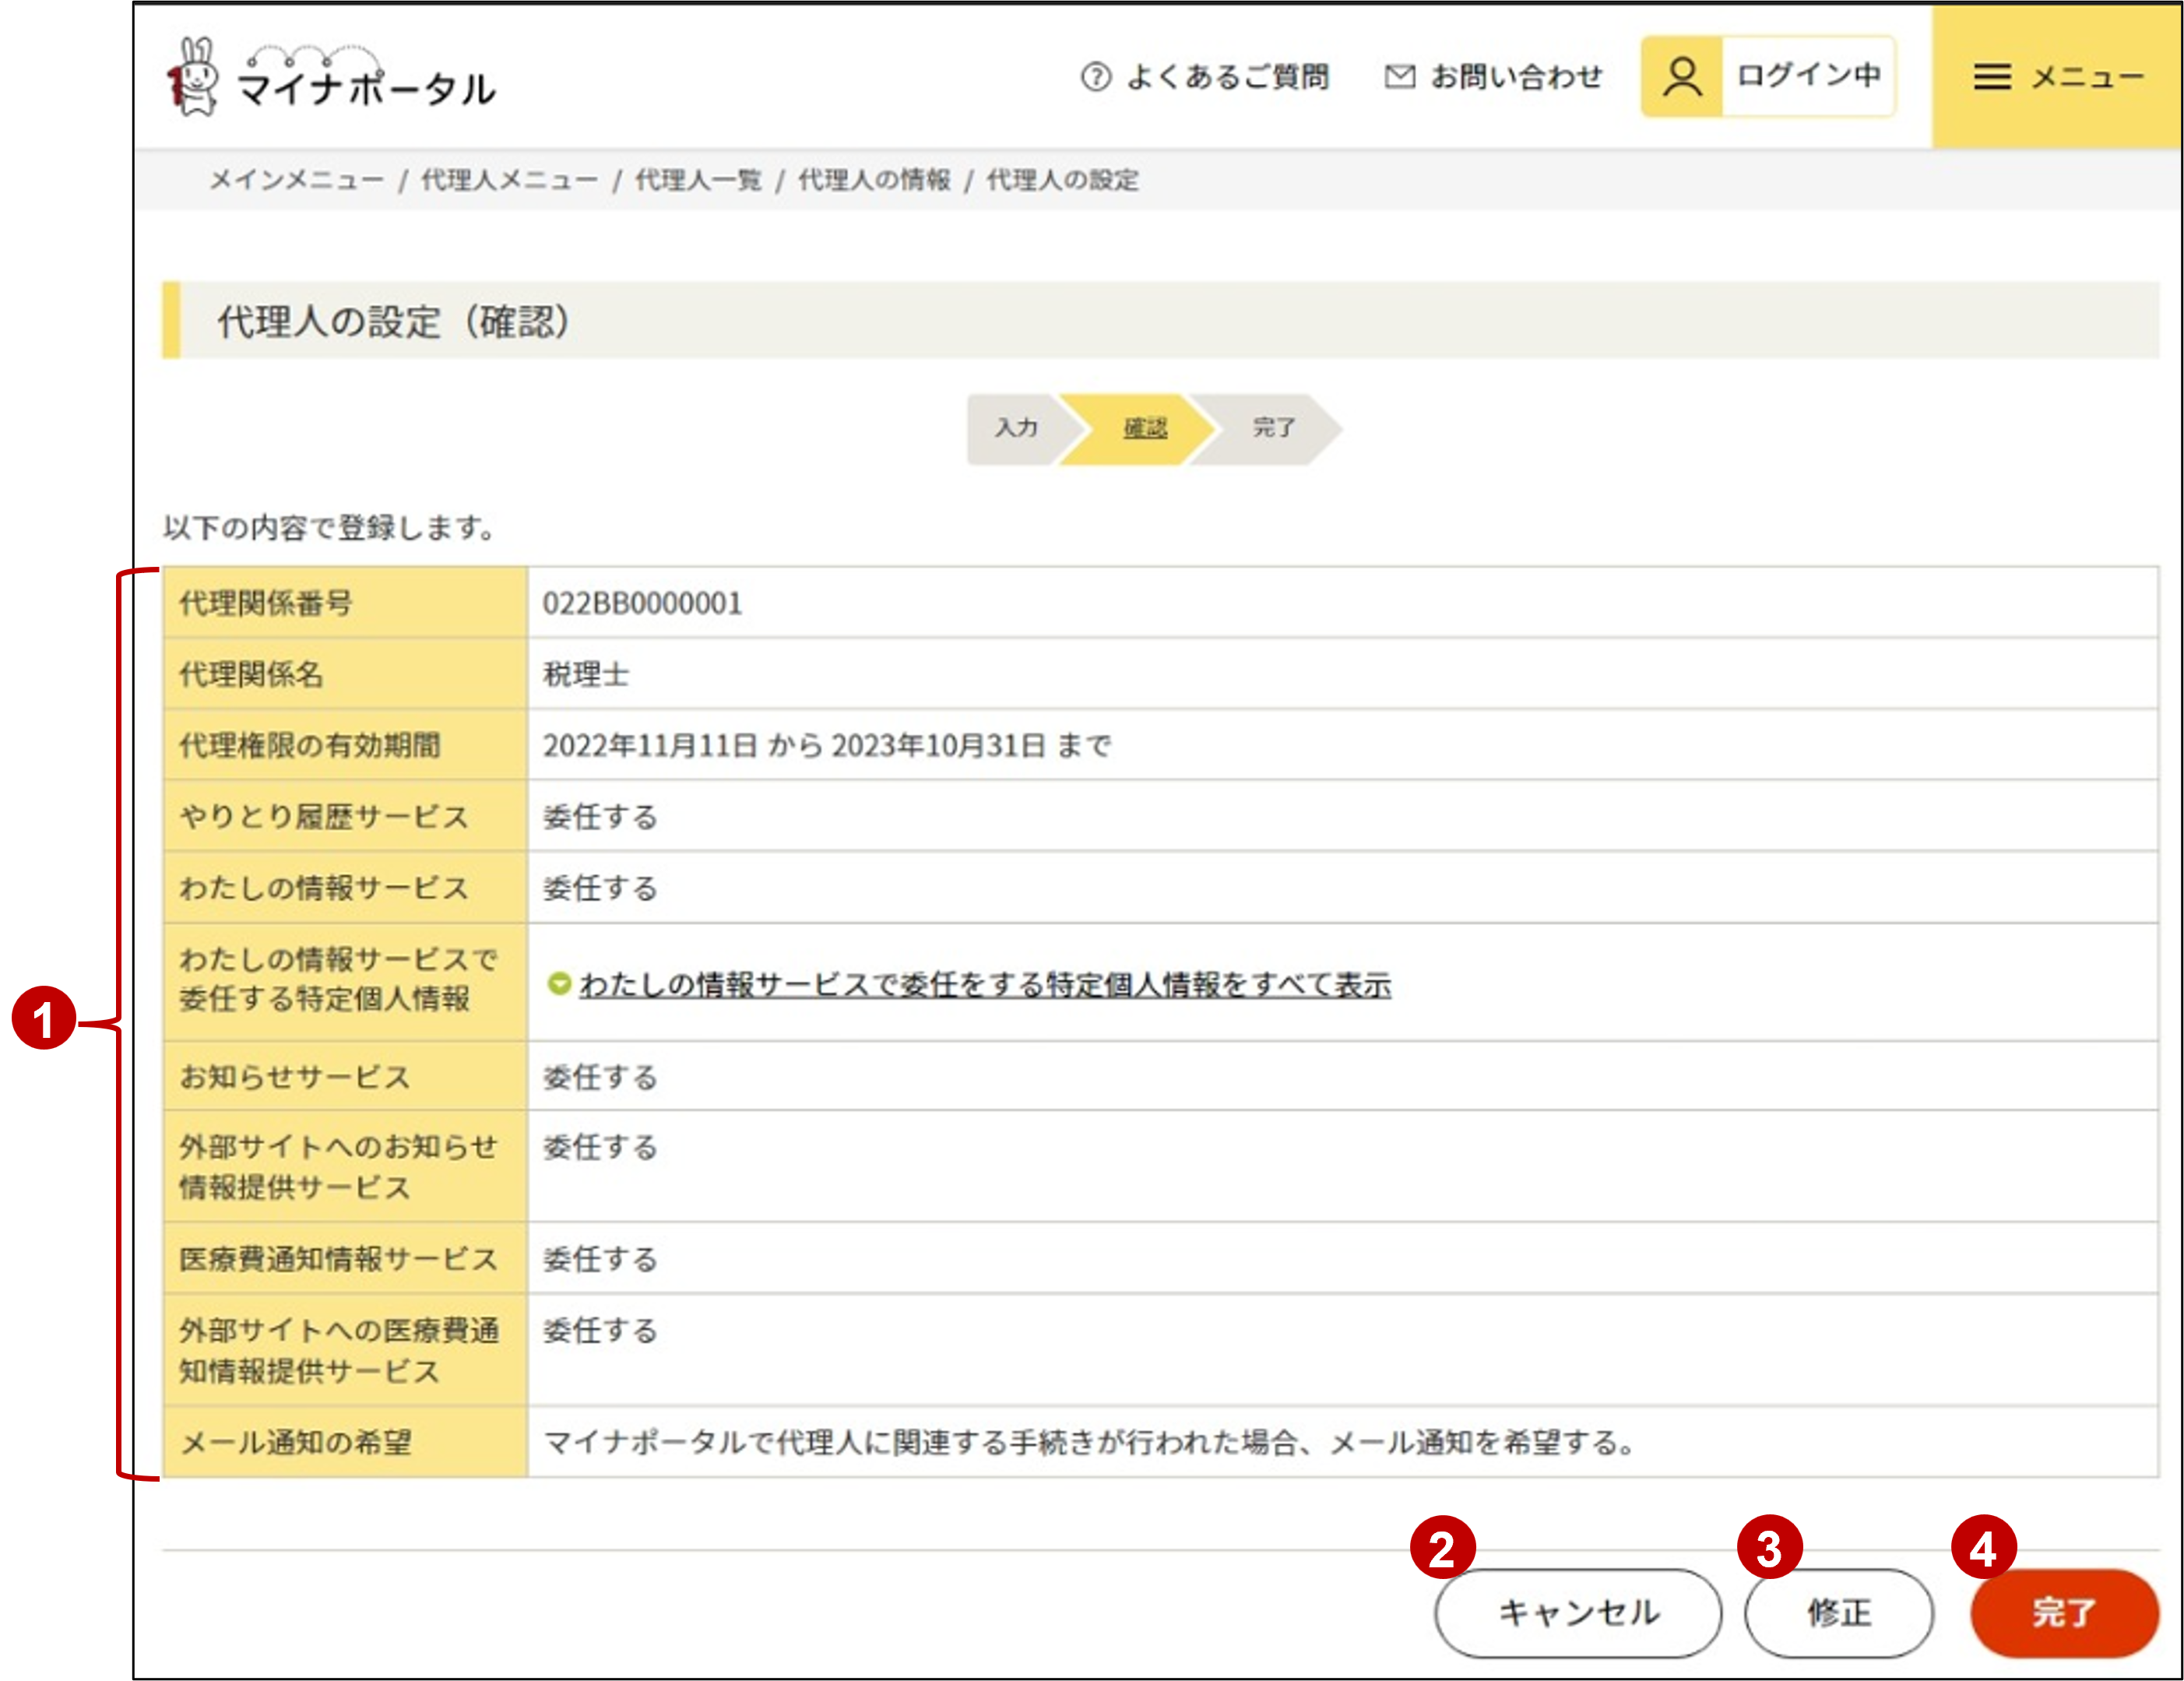Click 委任する in 外部サイトへのお知らせ row
The width and height of the screenshot is (2184, 1681).
600,1146
